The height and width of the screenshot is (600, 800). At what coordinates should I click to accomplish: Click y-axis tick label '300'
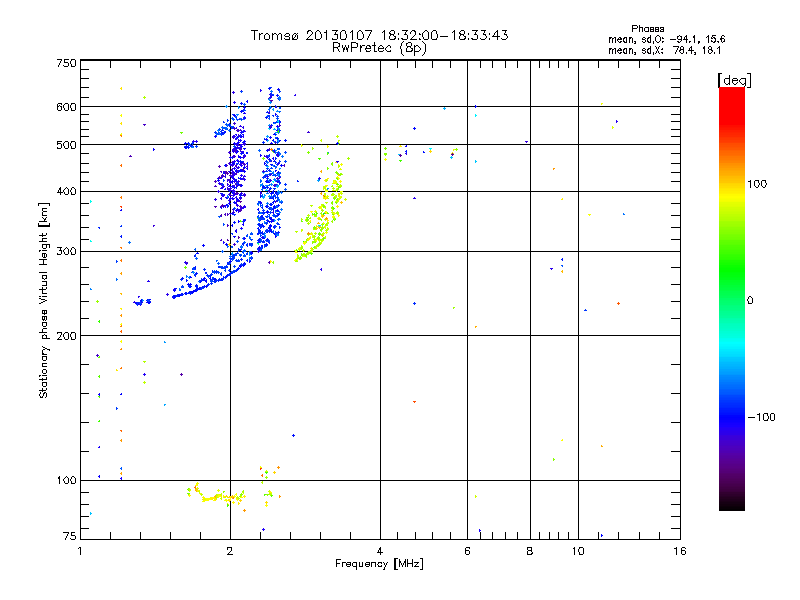click(x=66, y=252)
